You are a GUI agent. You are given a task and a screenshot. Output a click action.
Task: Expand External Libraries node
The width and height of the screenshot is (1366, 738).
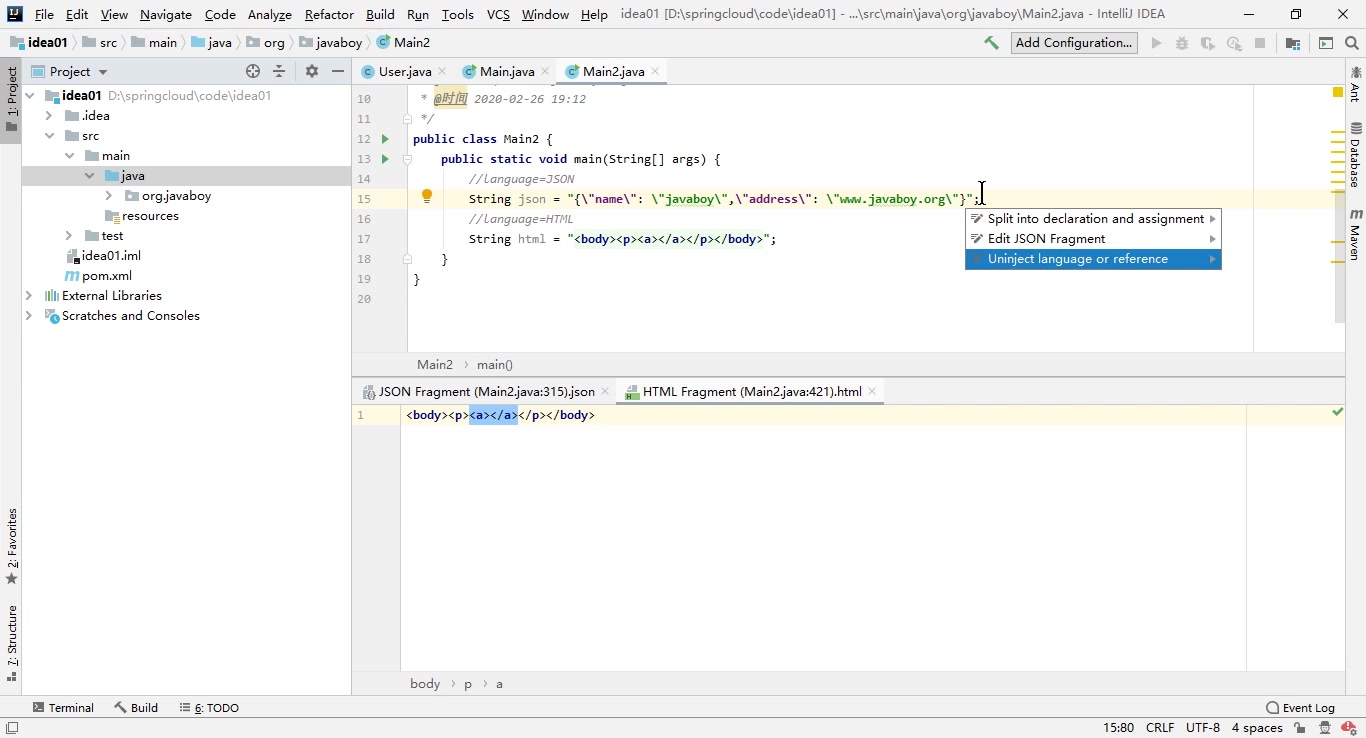click(30, 296)
